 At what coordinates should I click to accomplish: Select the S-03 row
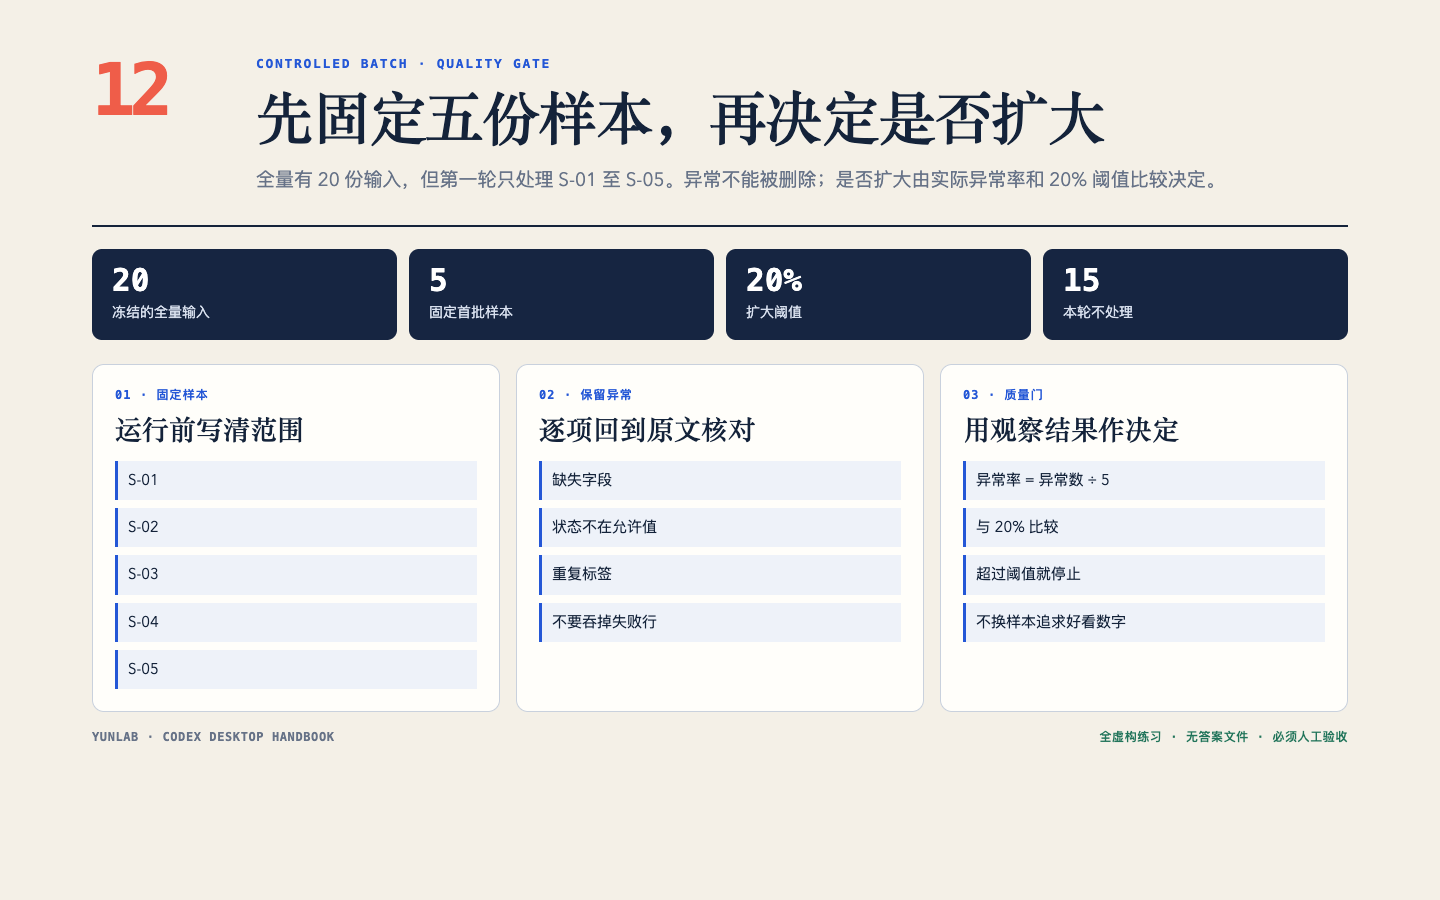pyautogui.click(x=296, y=575)
